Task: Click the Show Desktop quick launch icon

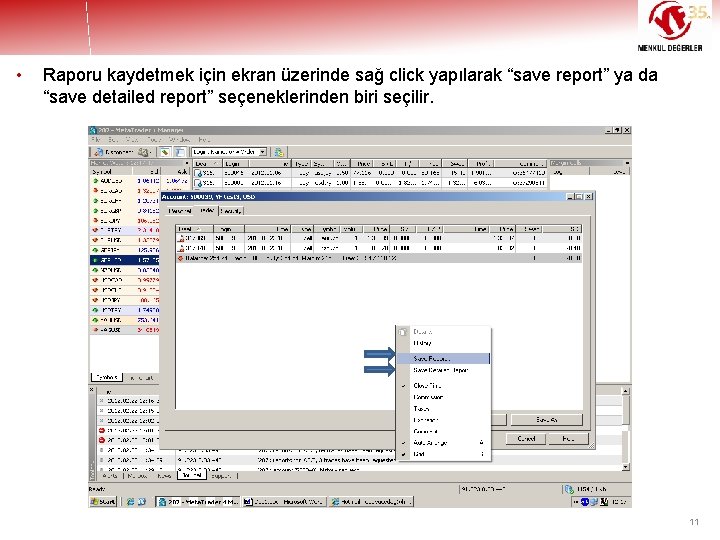Action: [x=142, y=502]
